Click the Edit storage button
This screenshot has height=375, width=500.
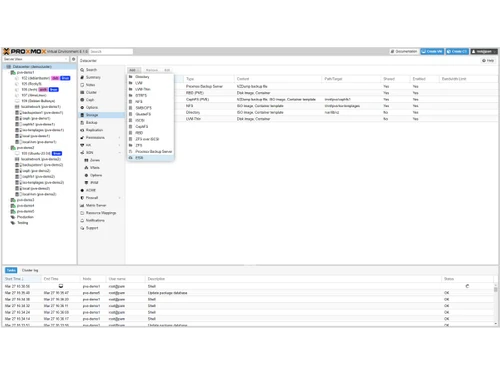tap(167, 70)
